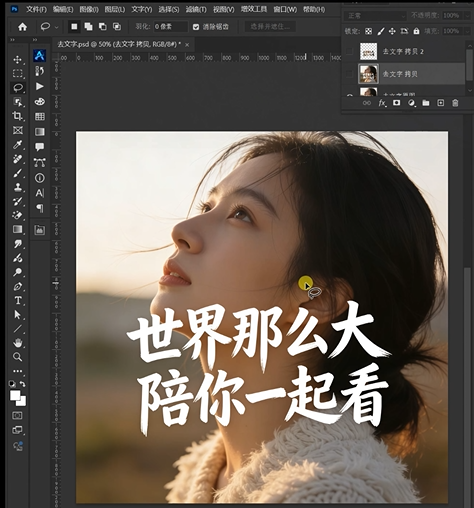Select the Hand tool

click(x=17, y=343)
